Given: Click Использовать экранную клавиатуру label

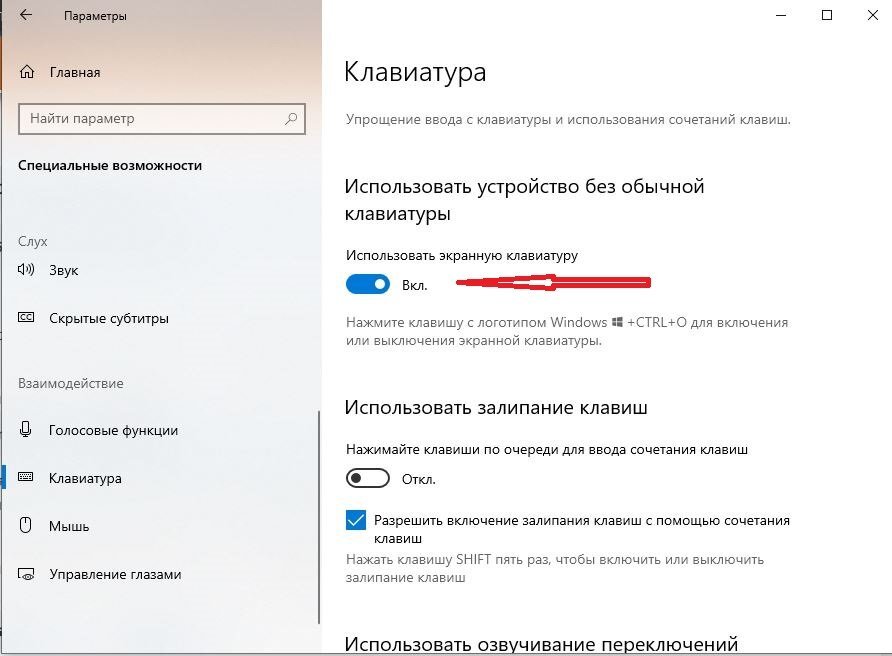Looking at the screenshot, I should [x=461, y=255].
